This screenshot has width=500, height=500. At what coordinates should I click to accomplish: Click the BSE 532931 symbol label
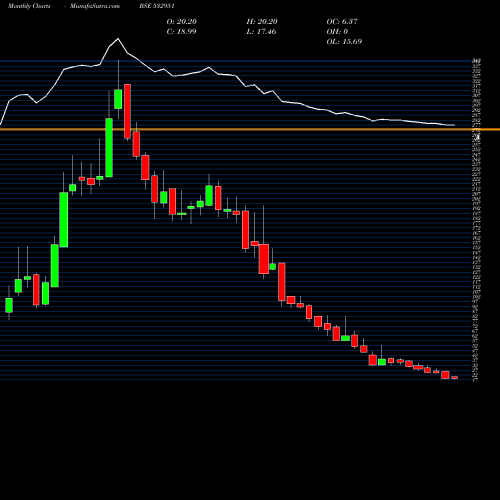pos(157,6)
